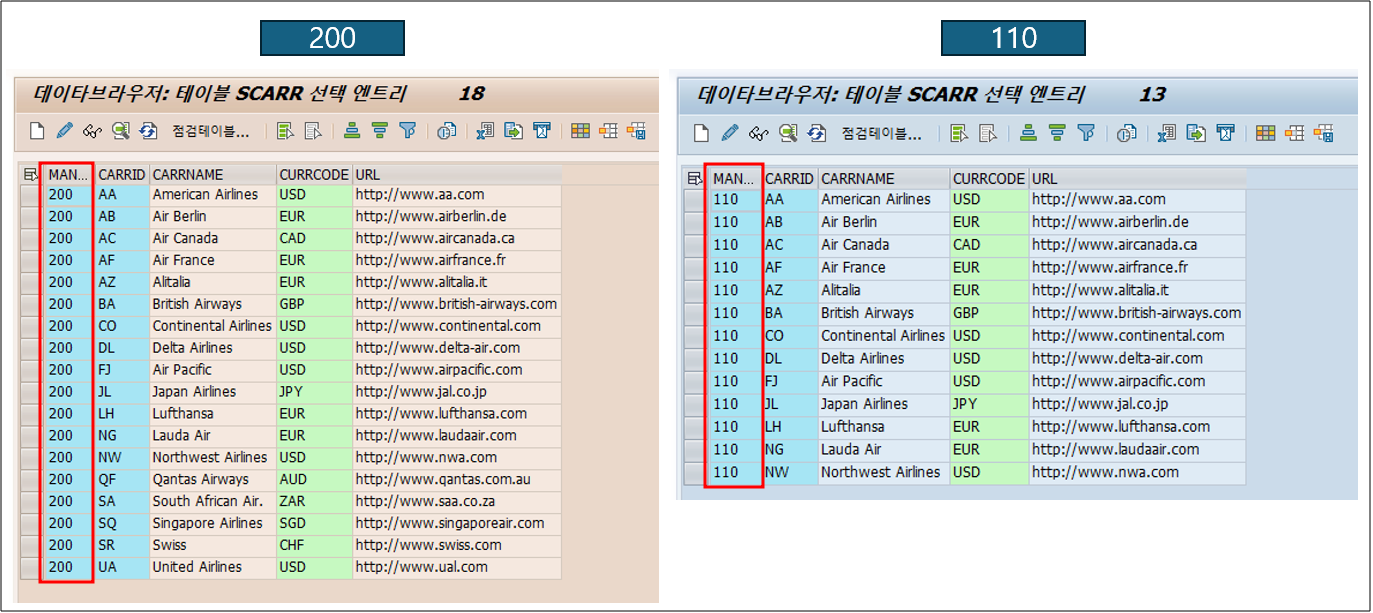Click Qantas Airways cell
This screenshot has height=613, width=1373.
pyautogui.click(x=213, y=479)
